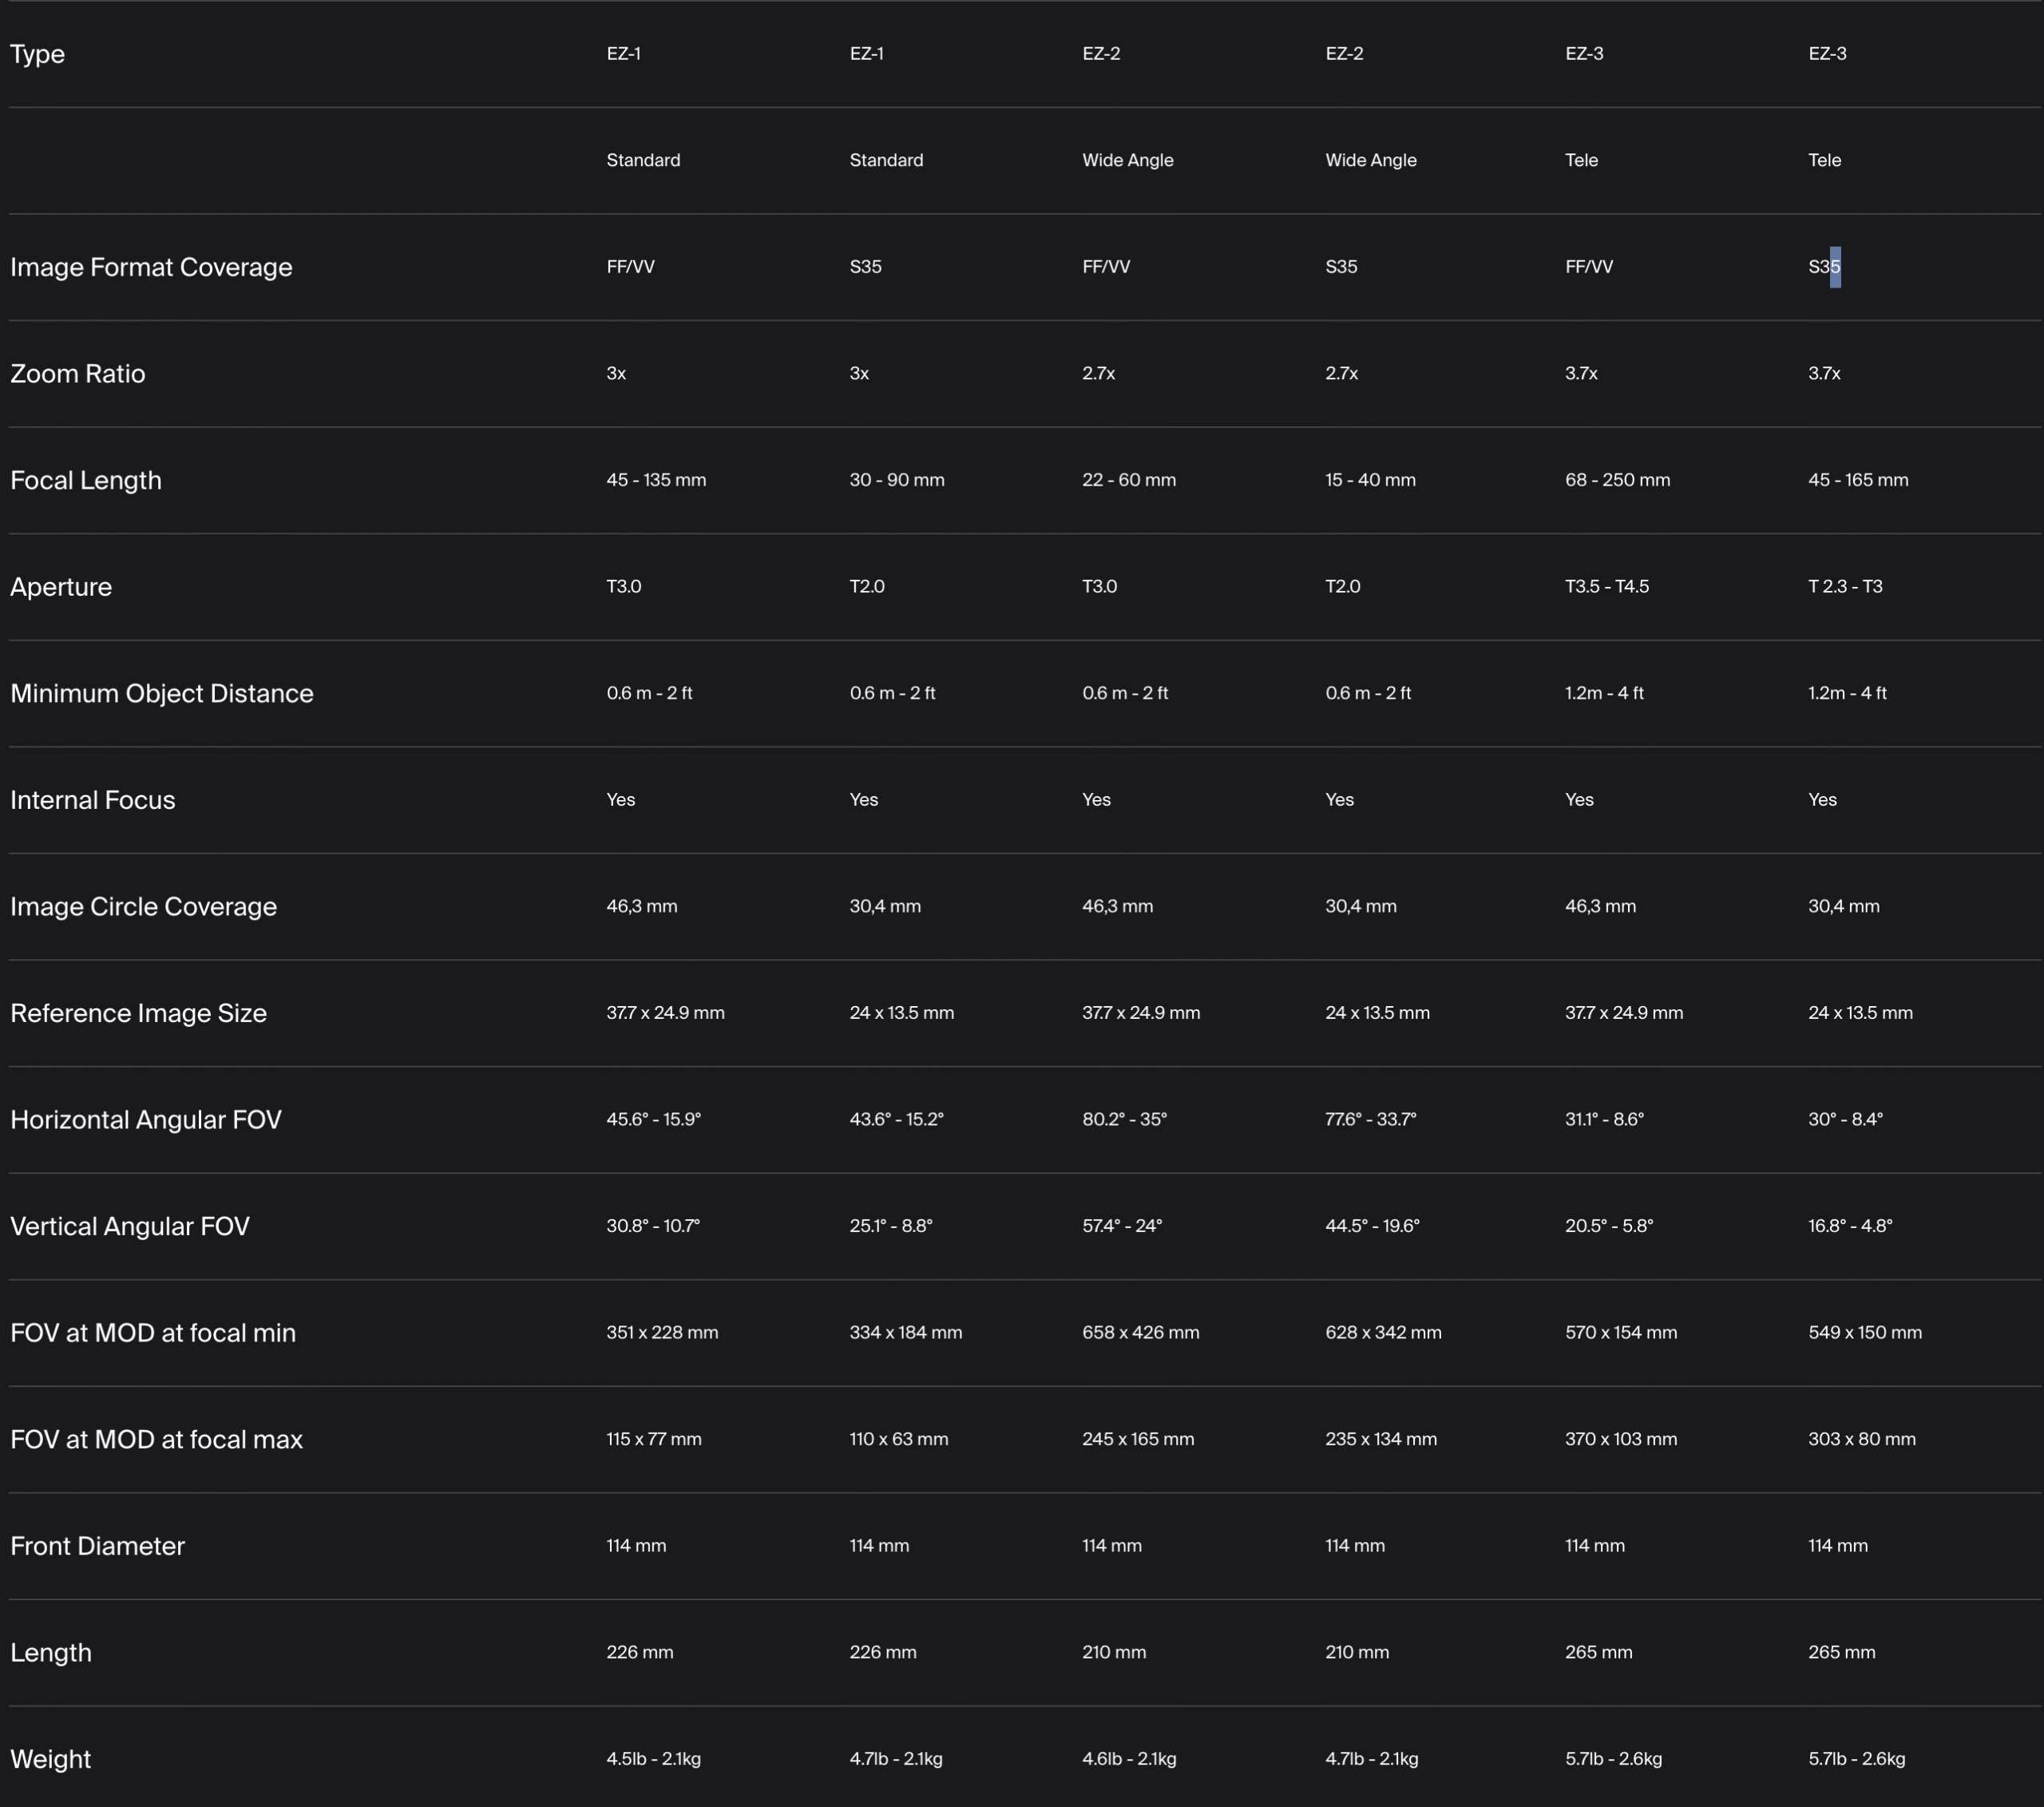Click FOV value '303 x 80 mm'
2044x1807 pixels.
pyautogui.click(x=1862, y=1439)
